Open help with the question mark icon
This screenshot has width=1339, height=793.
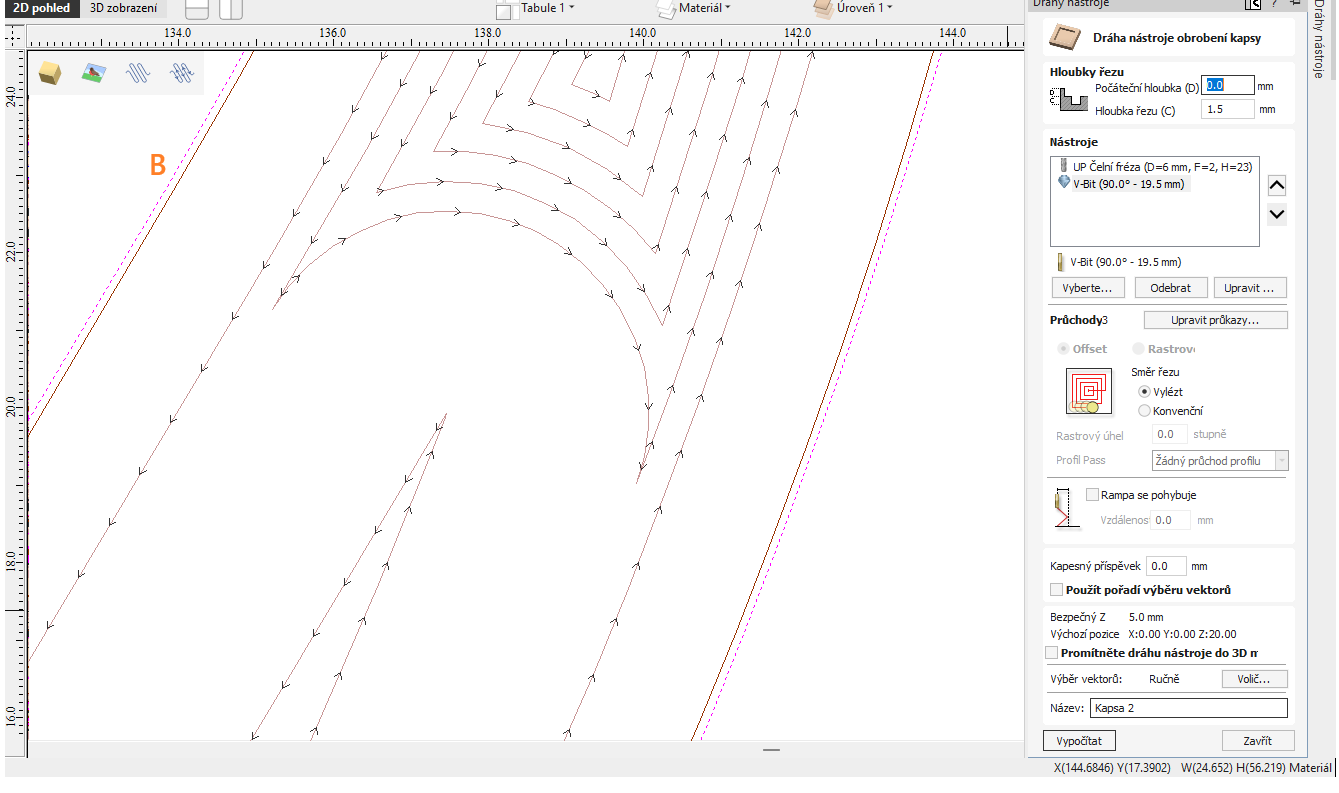(x=1274, y=4)
